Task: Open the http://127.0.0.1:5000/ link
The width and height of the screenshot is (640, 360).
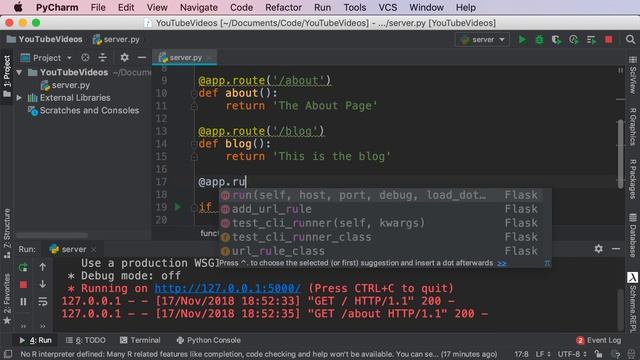Action: 227,288
